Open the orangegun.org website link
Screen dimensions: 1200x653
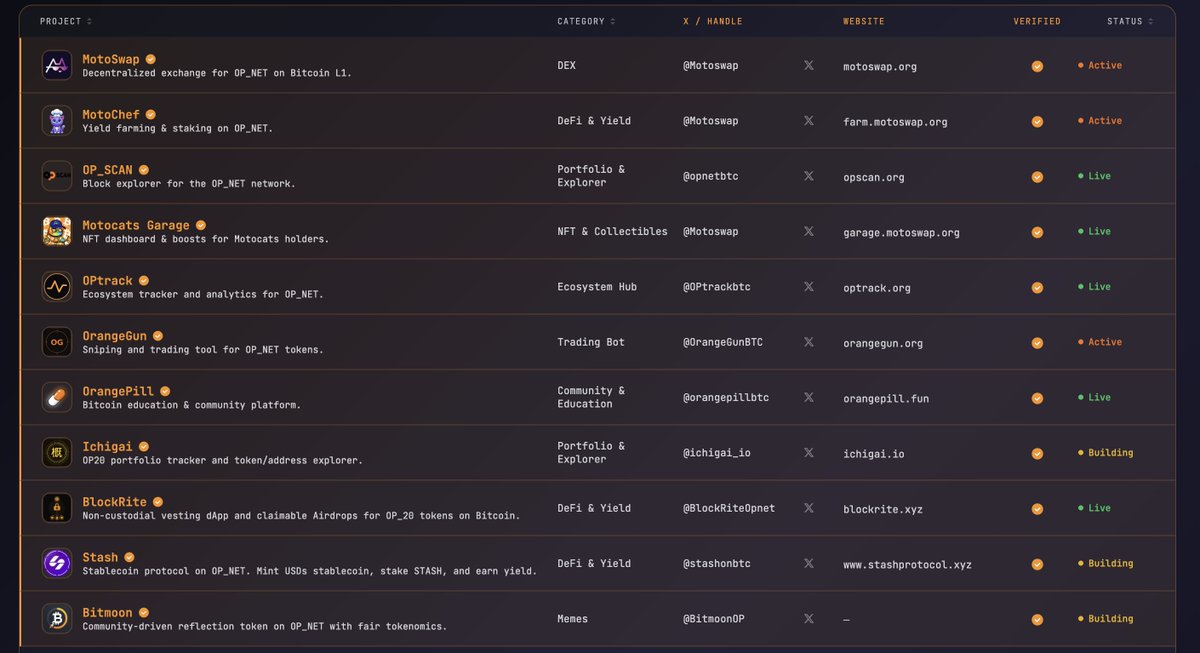pos(883,343)
